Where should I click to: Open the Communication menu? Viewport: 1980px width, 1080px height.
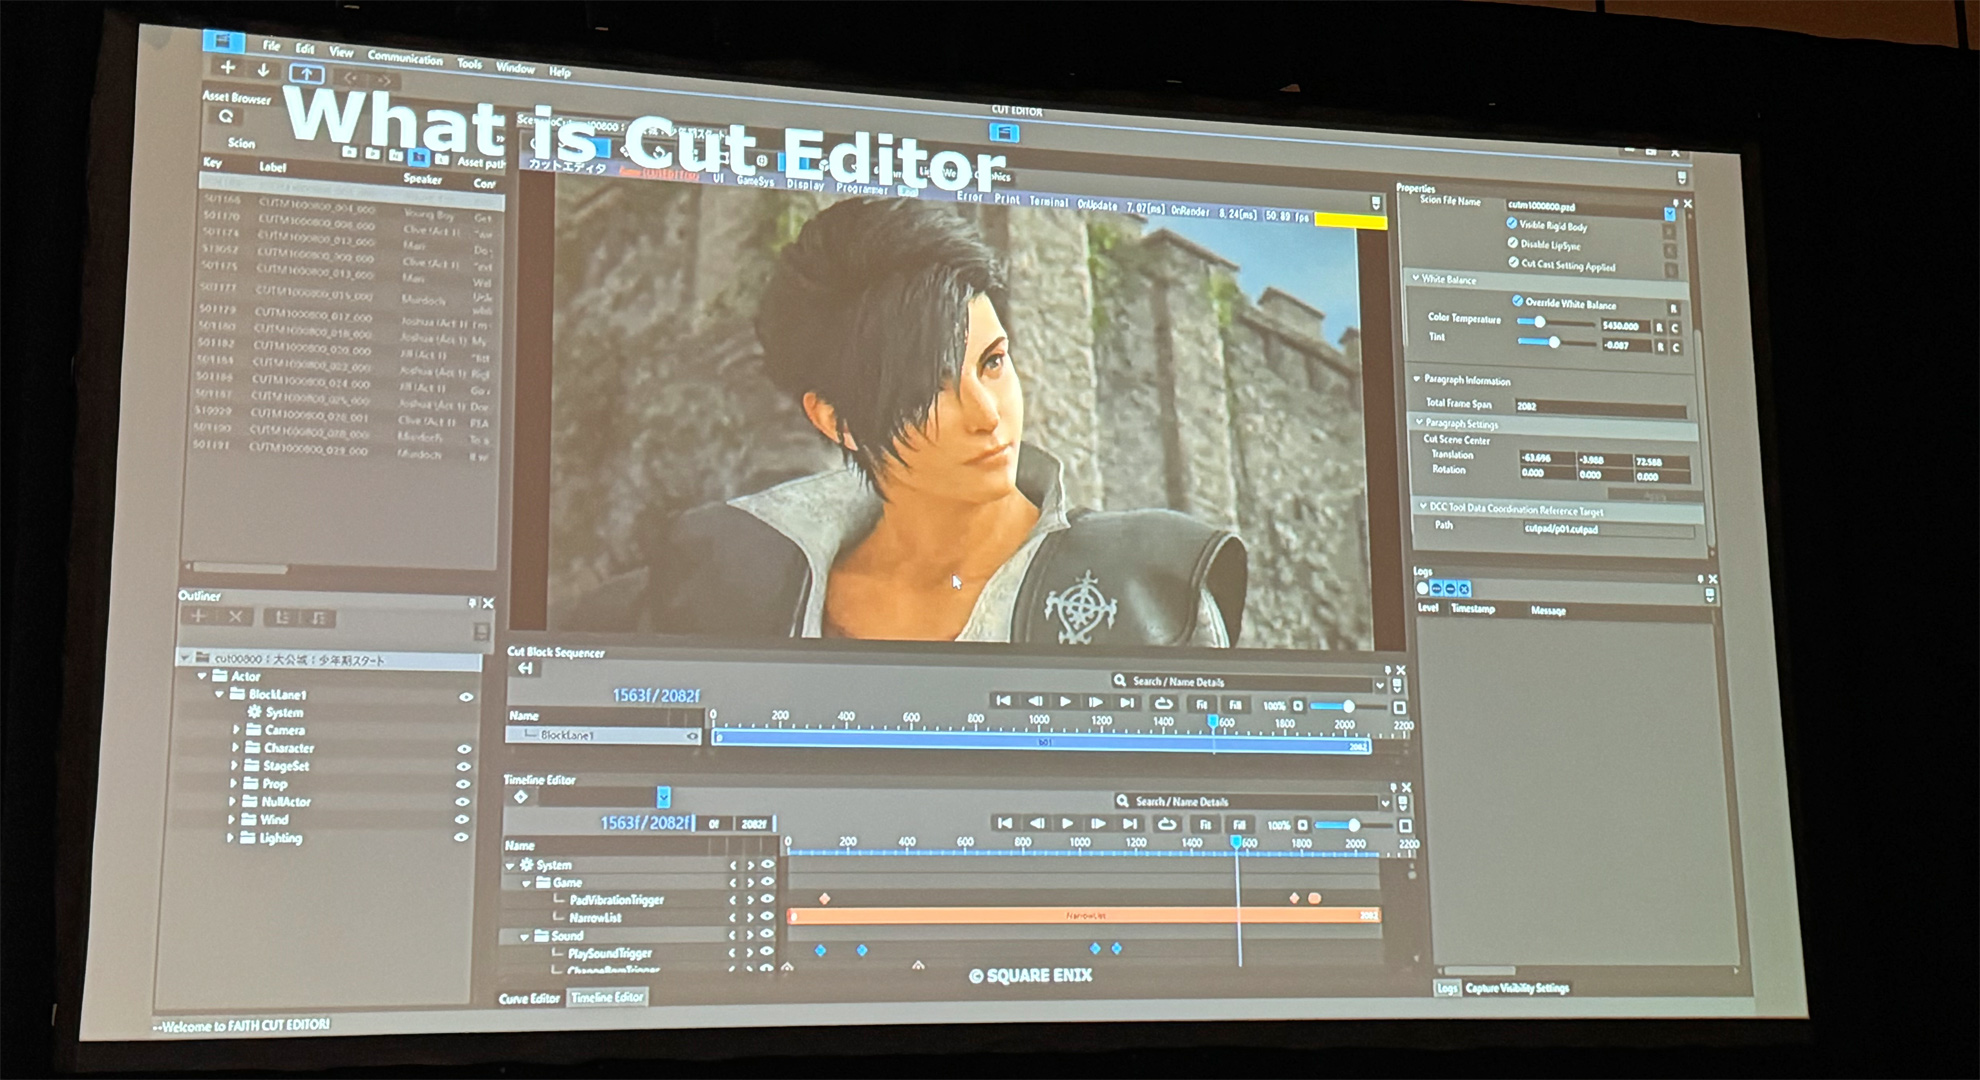pyautogui.click(x=404, y=58)
